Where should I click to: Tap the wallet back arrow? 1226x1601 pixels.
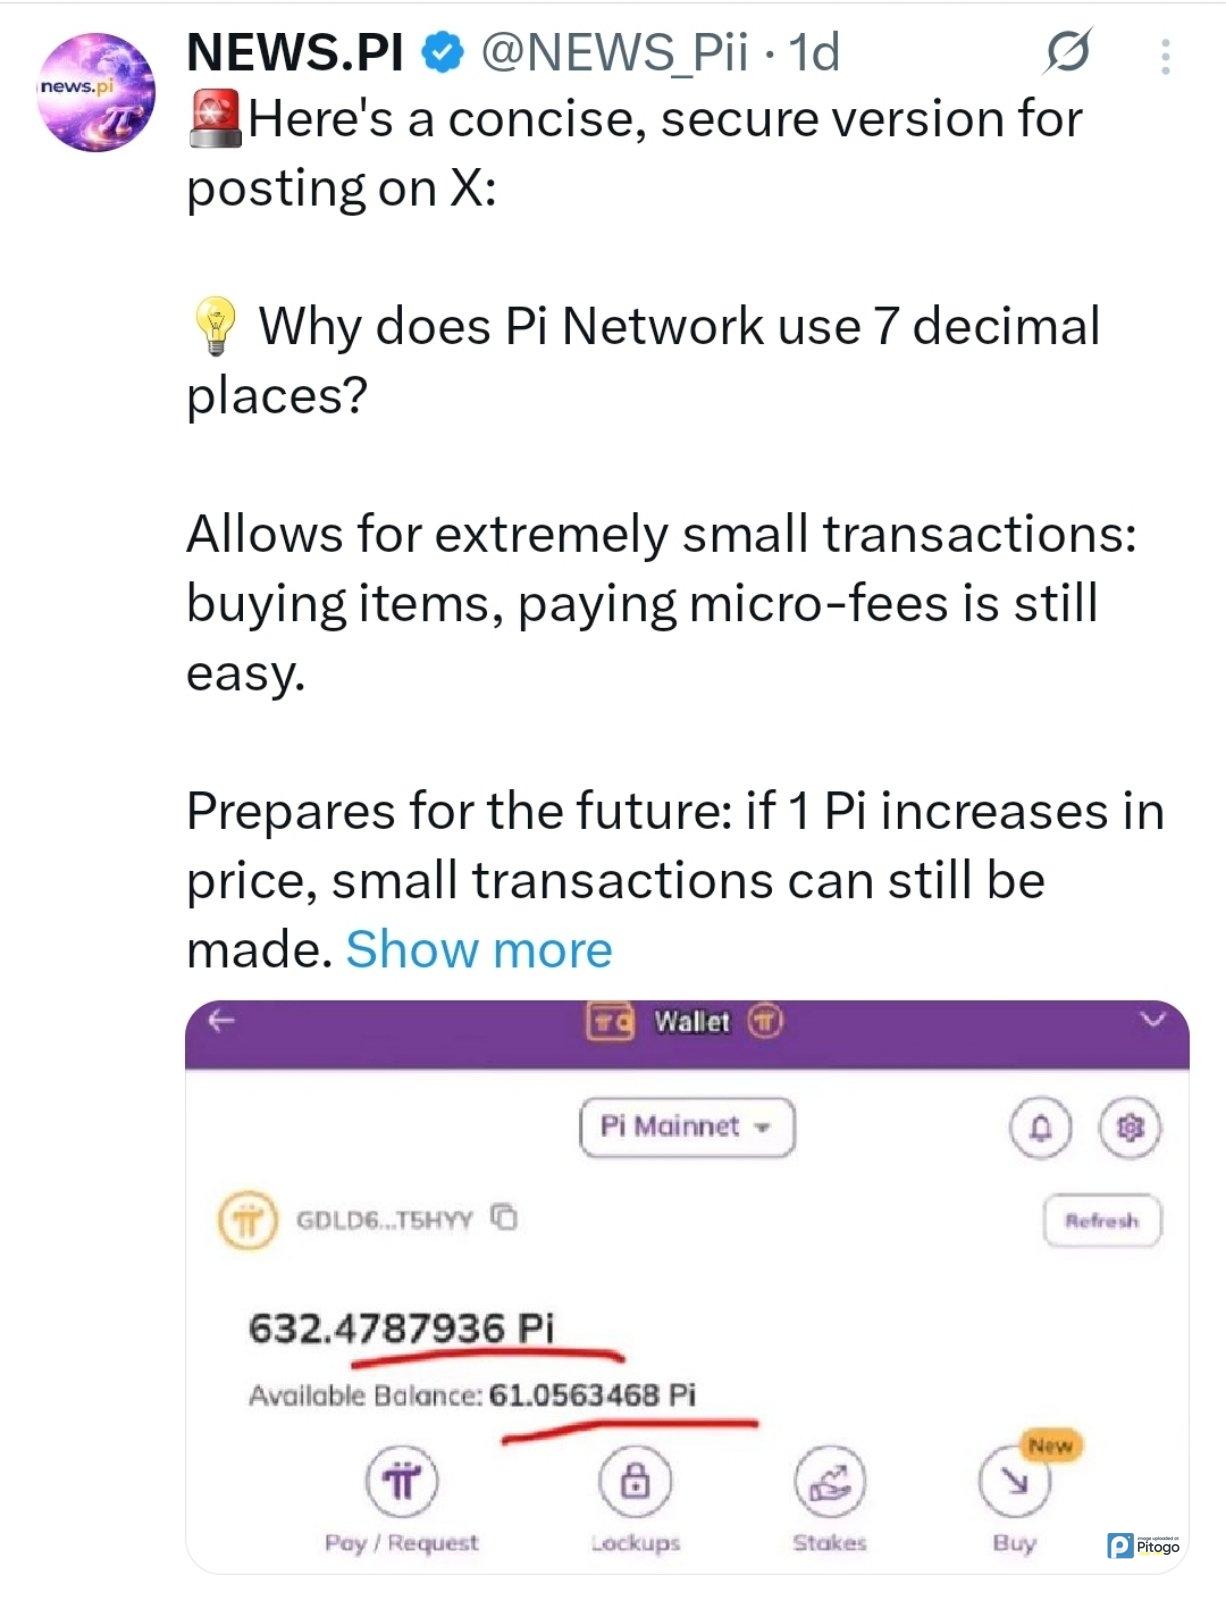(221, 1021)
